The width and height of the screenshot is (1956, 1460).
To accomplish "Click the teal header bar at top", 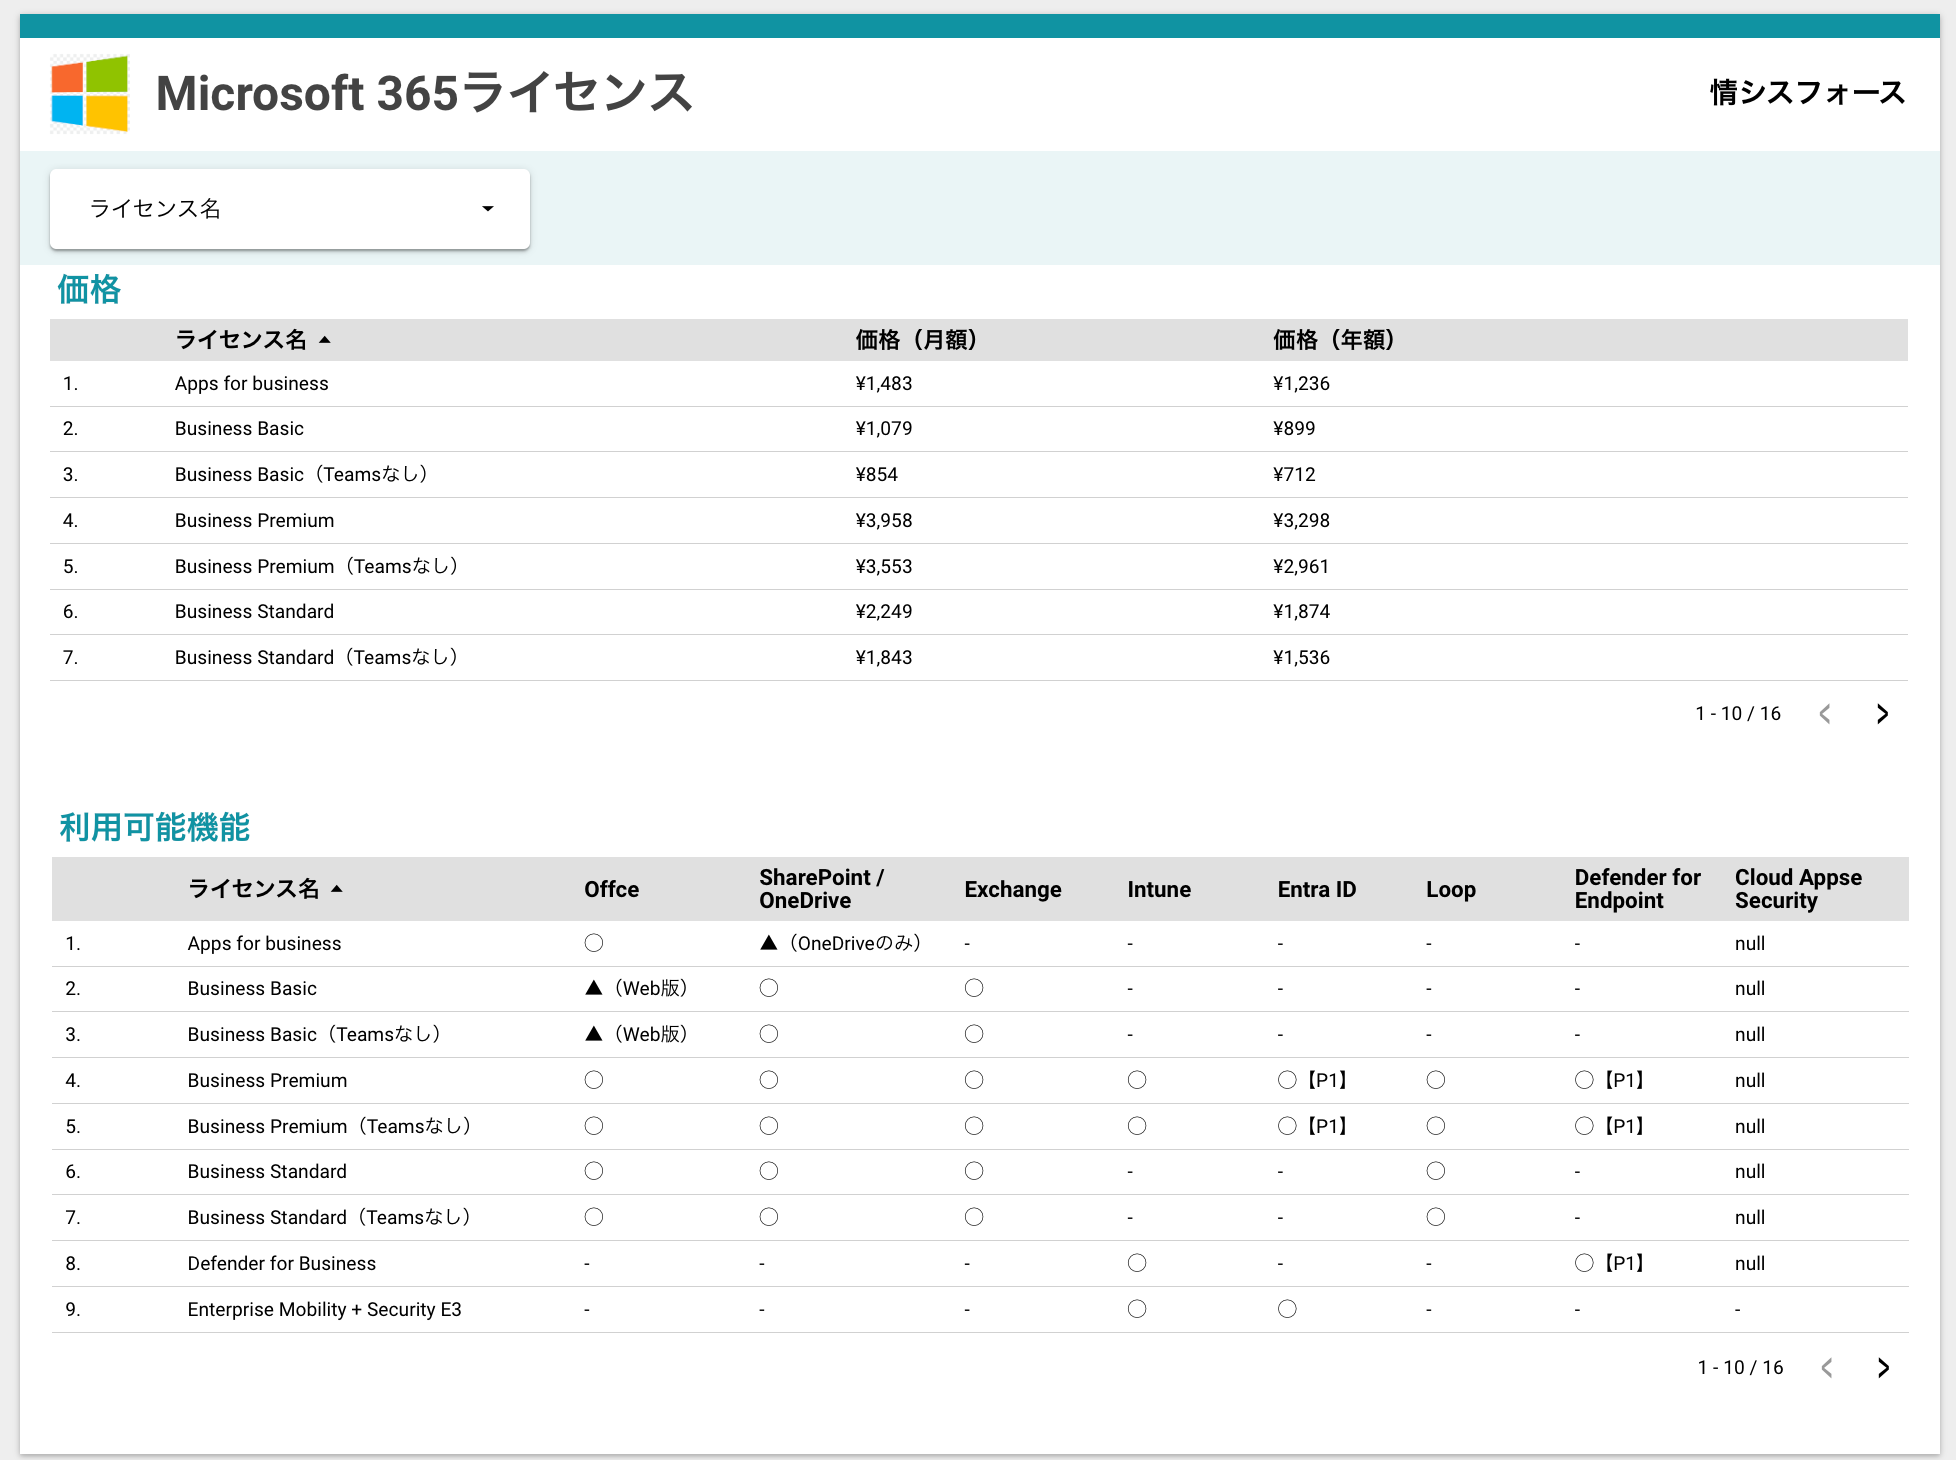I will (978, 26).
